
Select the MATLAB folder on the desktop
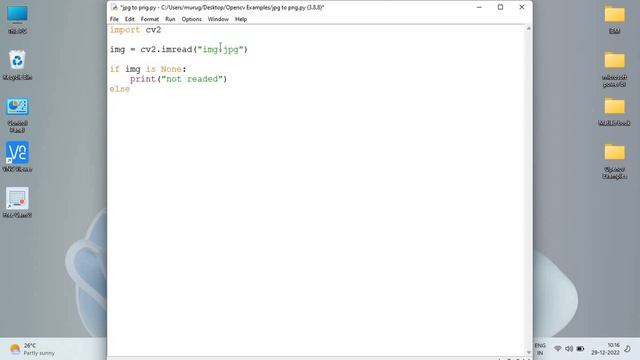[x=614, y=111]
